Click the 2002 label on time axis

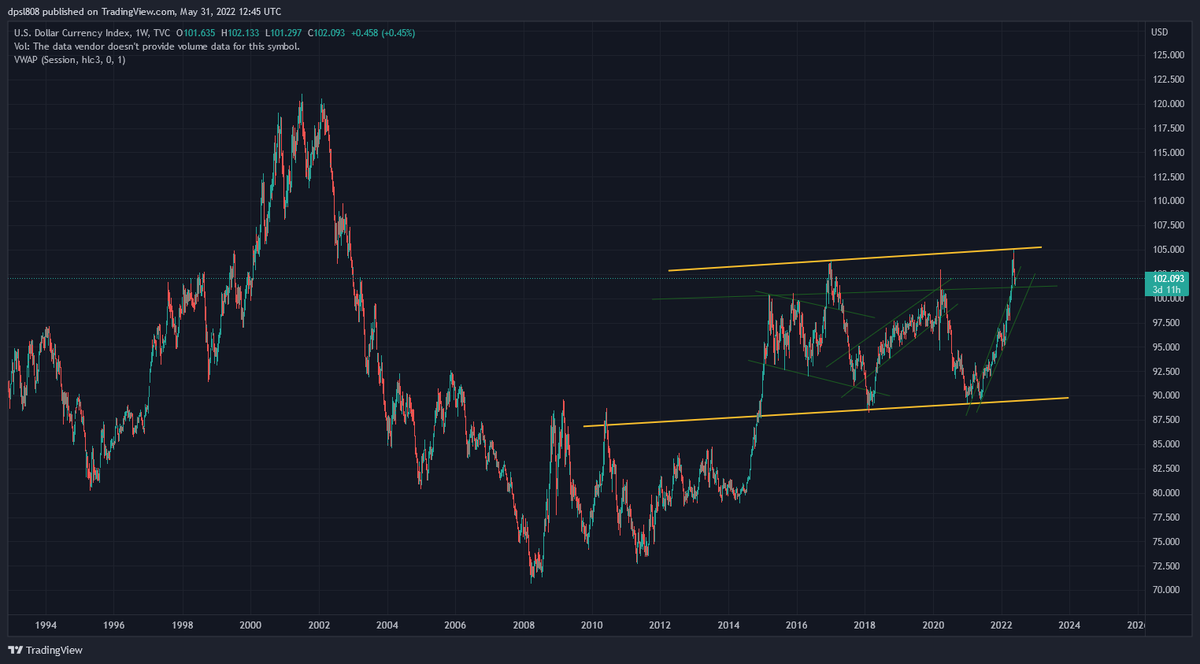click(x=319, y=626)
